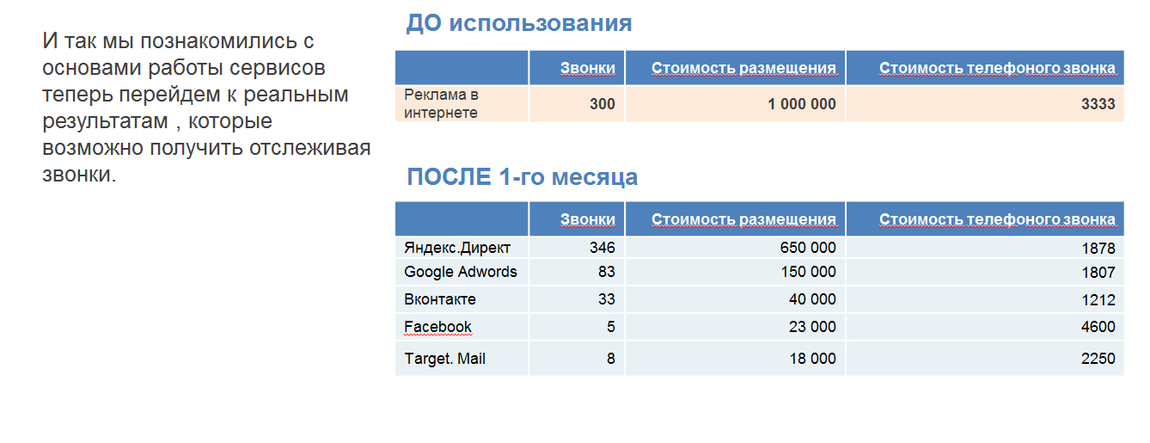
Task: Click the value "1 000 000"
Action: click(x=802, y=104)
